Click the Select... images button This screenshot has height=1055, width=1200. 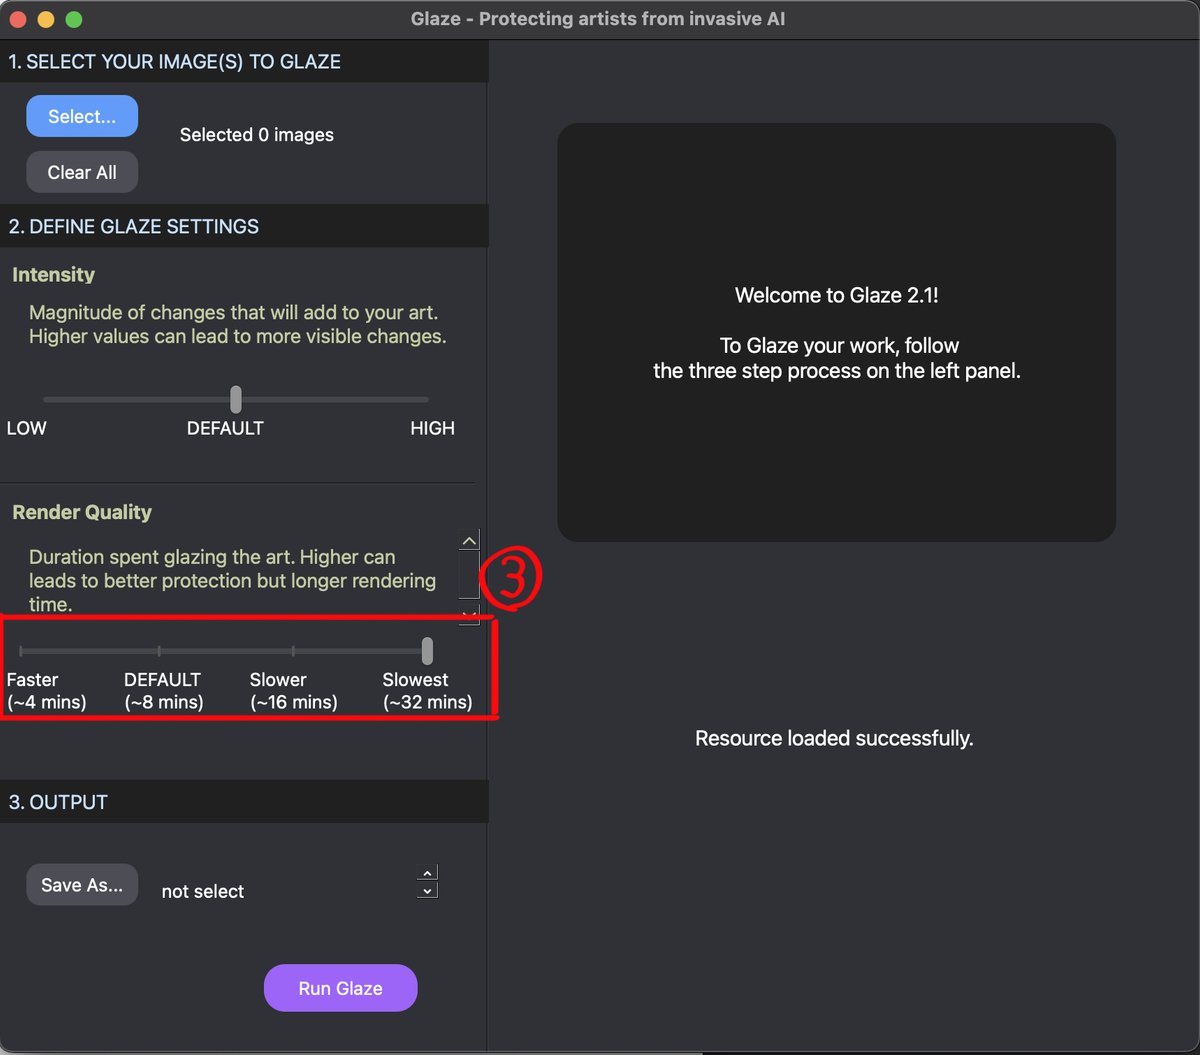[82, 117]
